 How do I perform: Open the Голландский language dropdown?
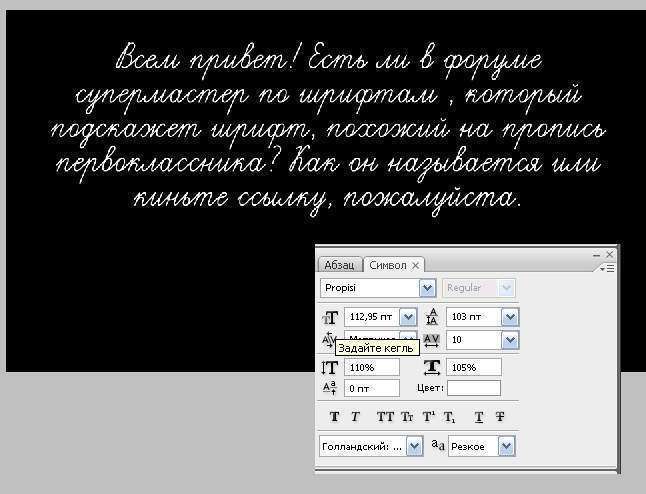click(414, 446)
